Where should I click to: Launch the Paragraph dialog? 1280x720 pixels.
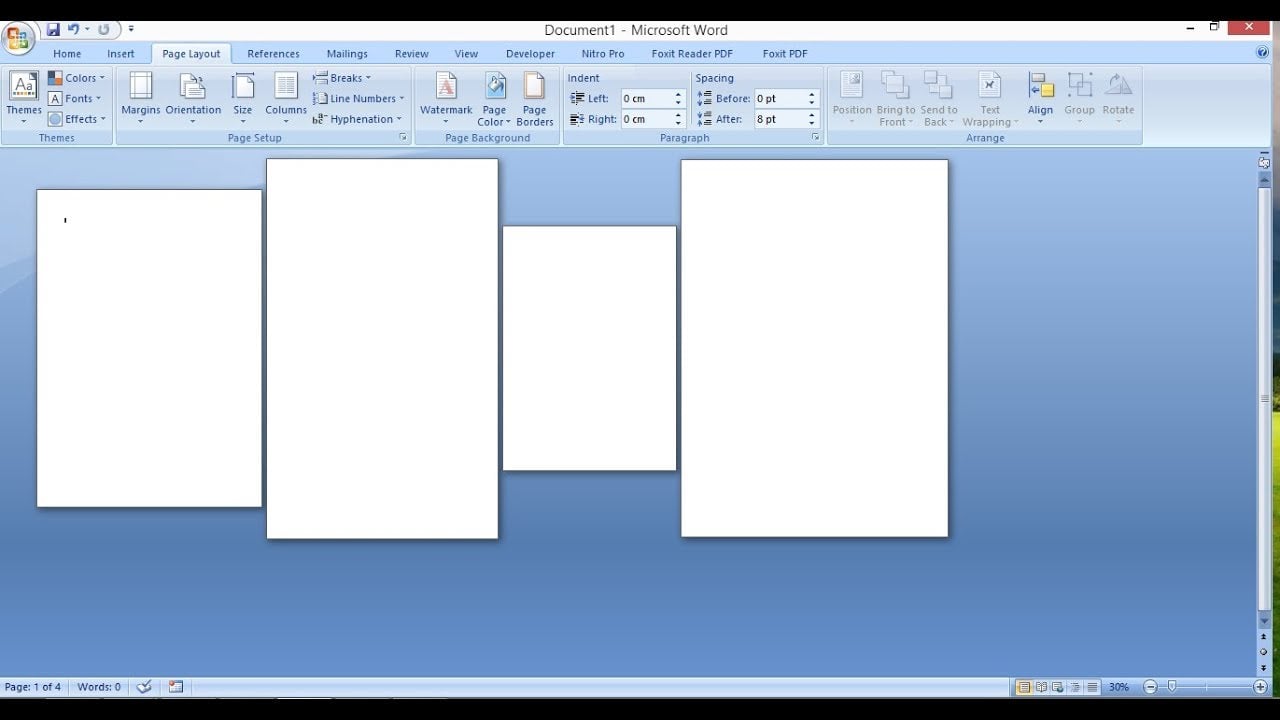[815, 138]
